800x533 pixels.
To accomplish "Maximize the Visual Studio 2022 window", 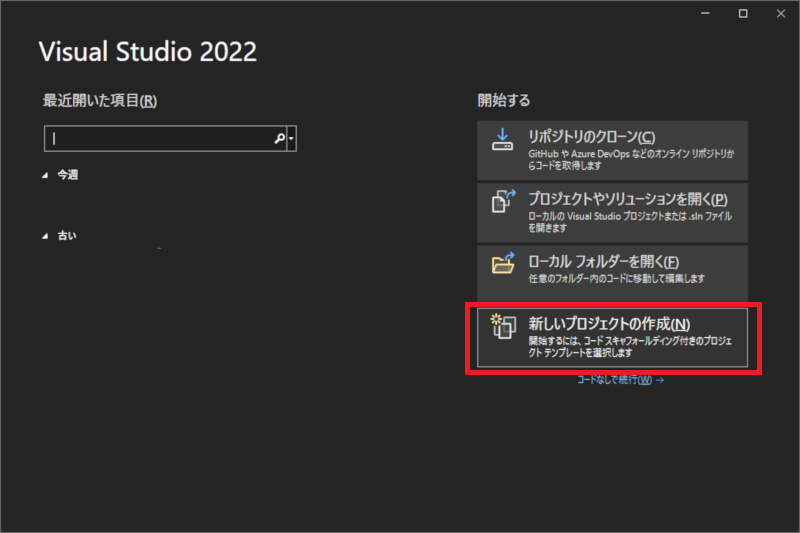I will coord(743,13).
